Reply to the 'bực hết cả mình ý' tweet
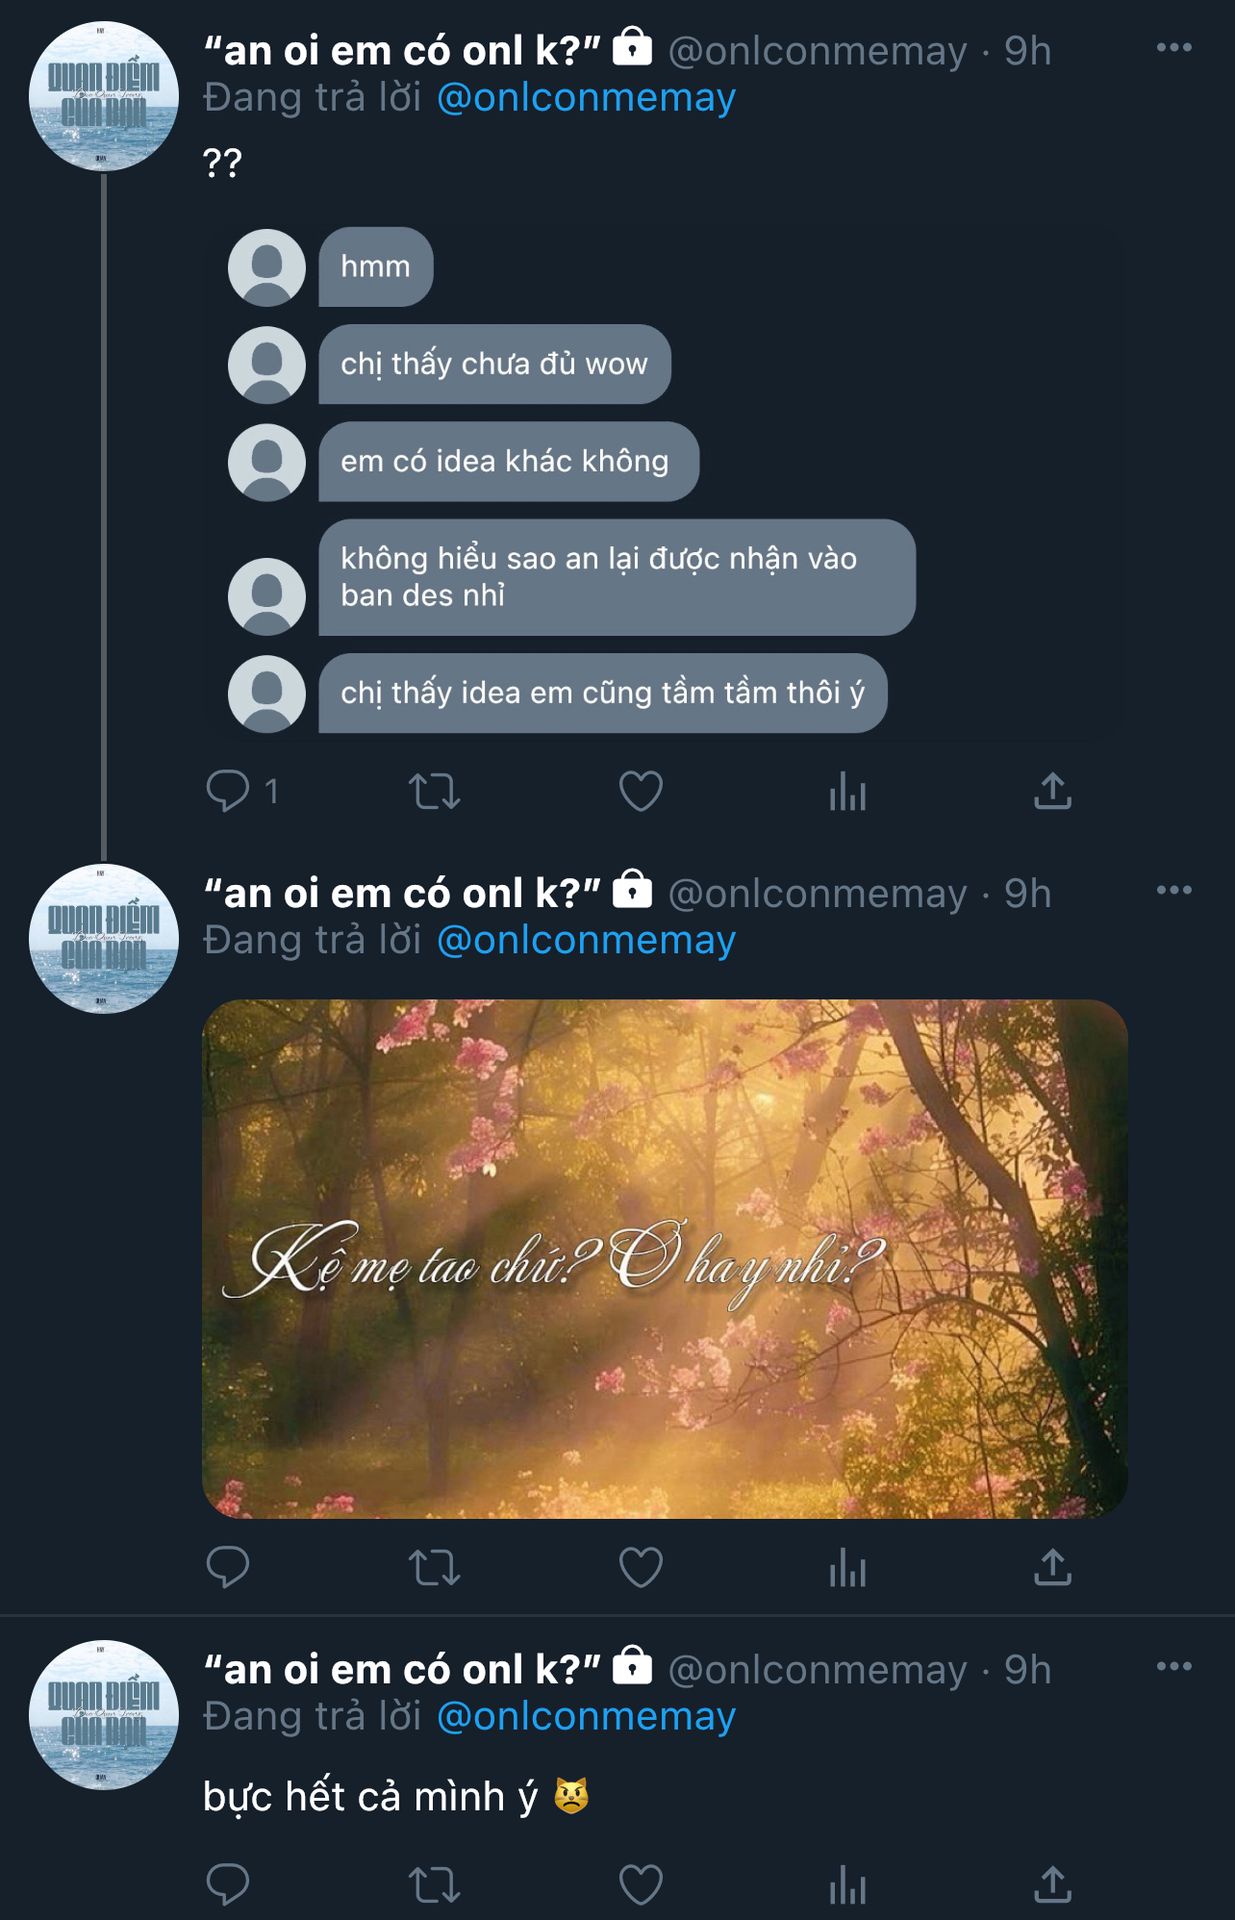 coord(228,1885)
